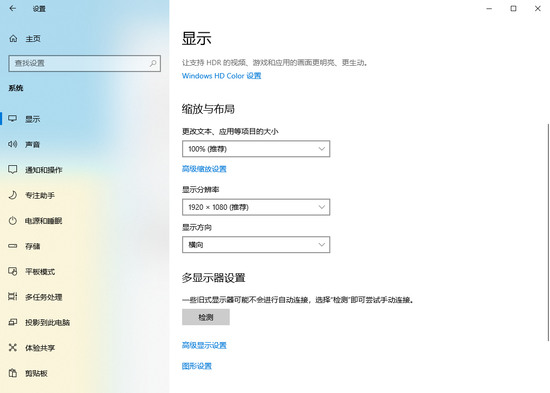Open the 主页 home icon
Image resolution: width=550 pixels, height=393 pixels.
point(13,39)
